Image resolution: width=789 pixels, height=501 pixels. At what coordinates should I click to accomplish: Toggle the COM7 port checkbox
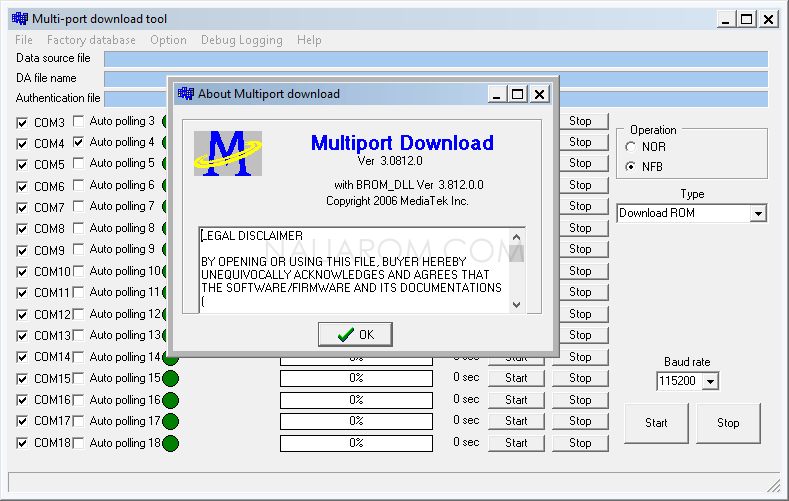click(22, 208)
